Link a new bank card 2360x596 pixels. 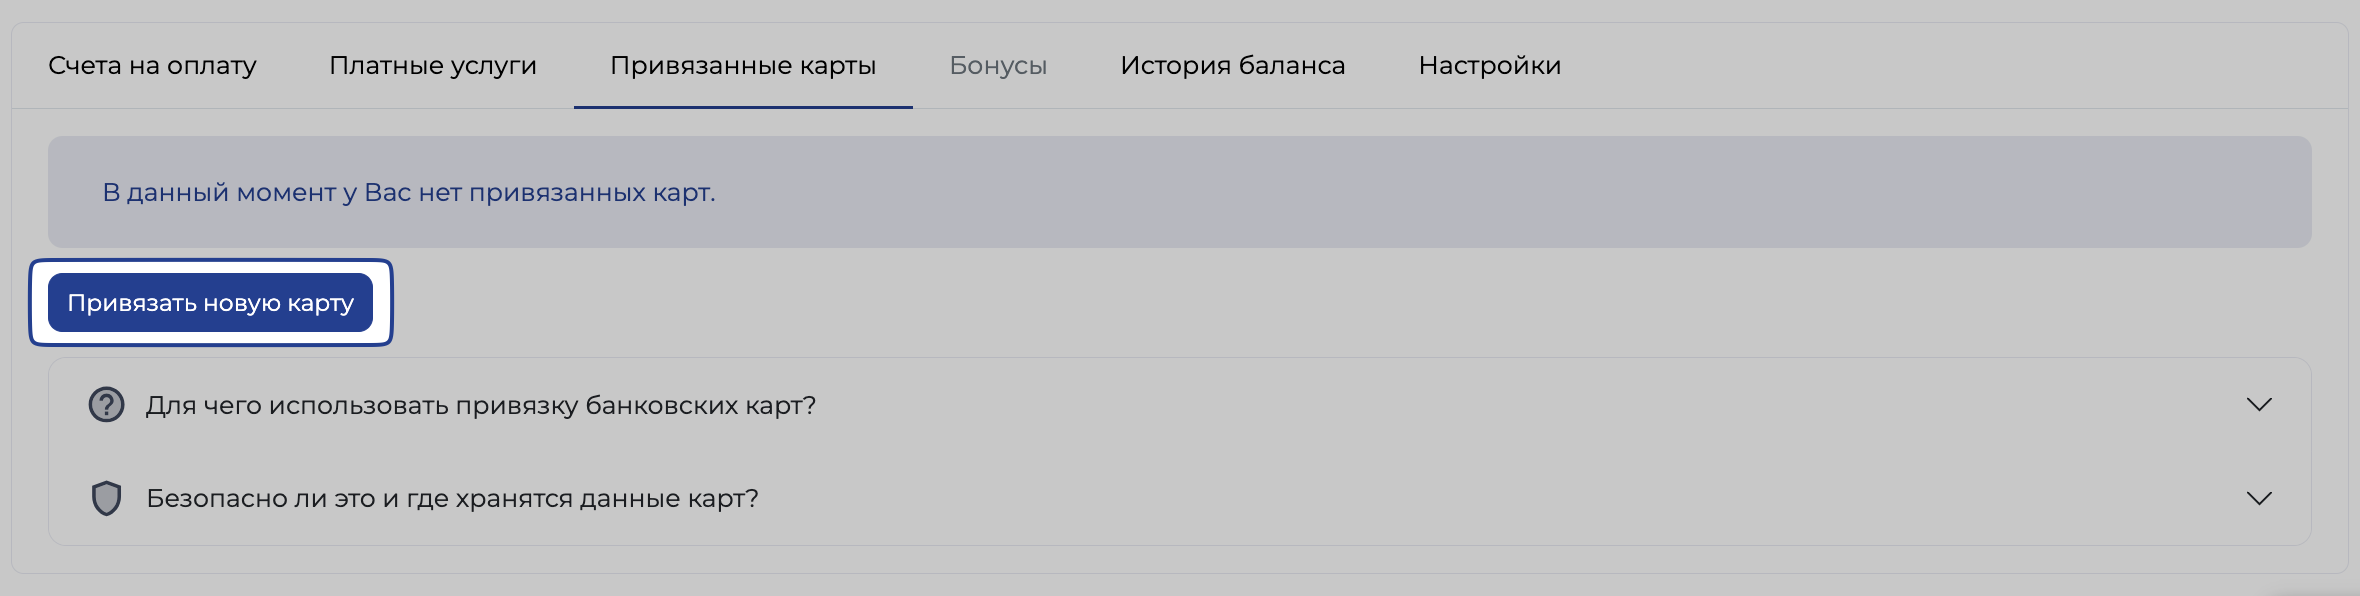pos(210,303)
